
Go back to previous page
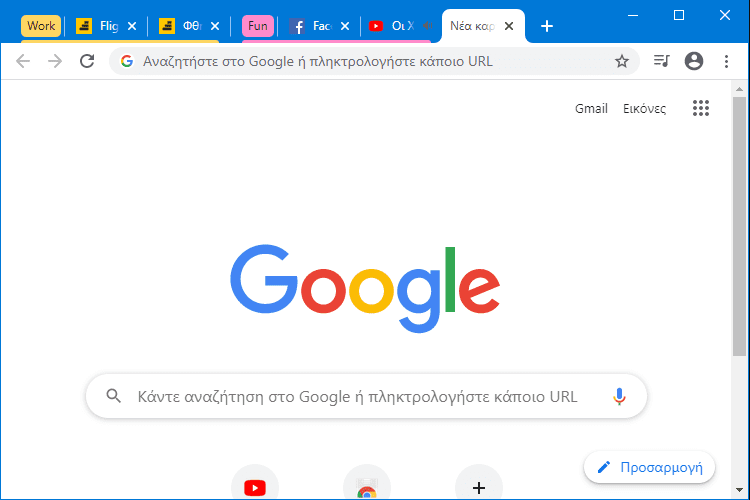[x=23, y=61]
